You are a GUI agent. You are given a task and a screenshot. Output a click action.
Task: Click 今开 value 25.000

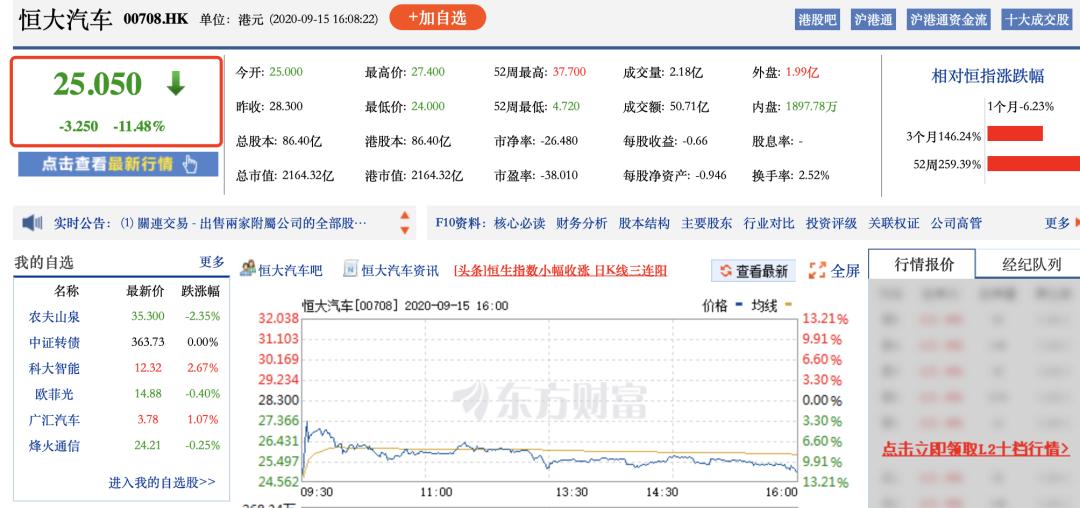(x=286, y=72)
